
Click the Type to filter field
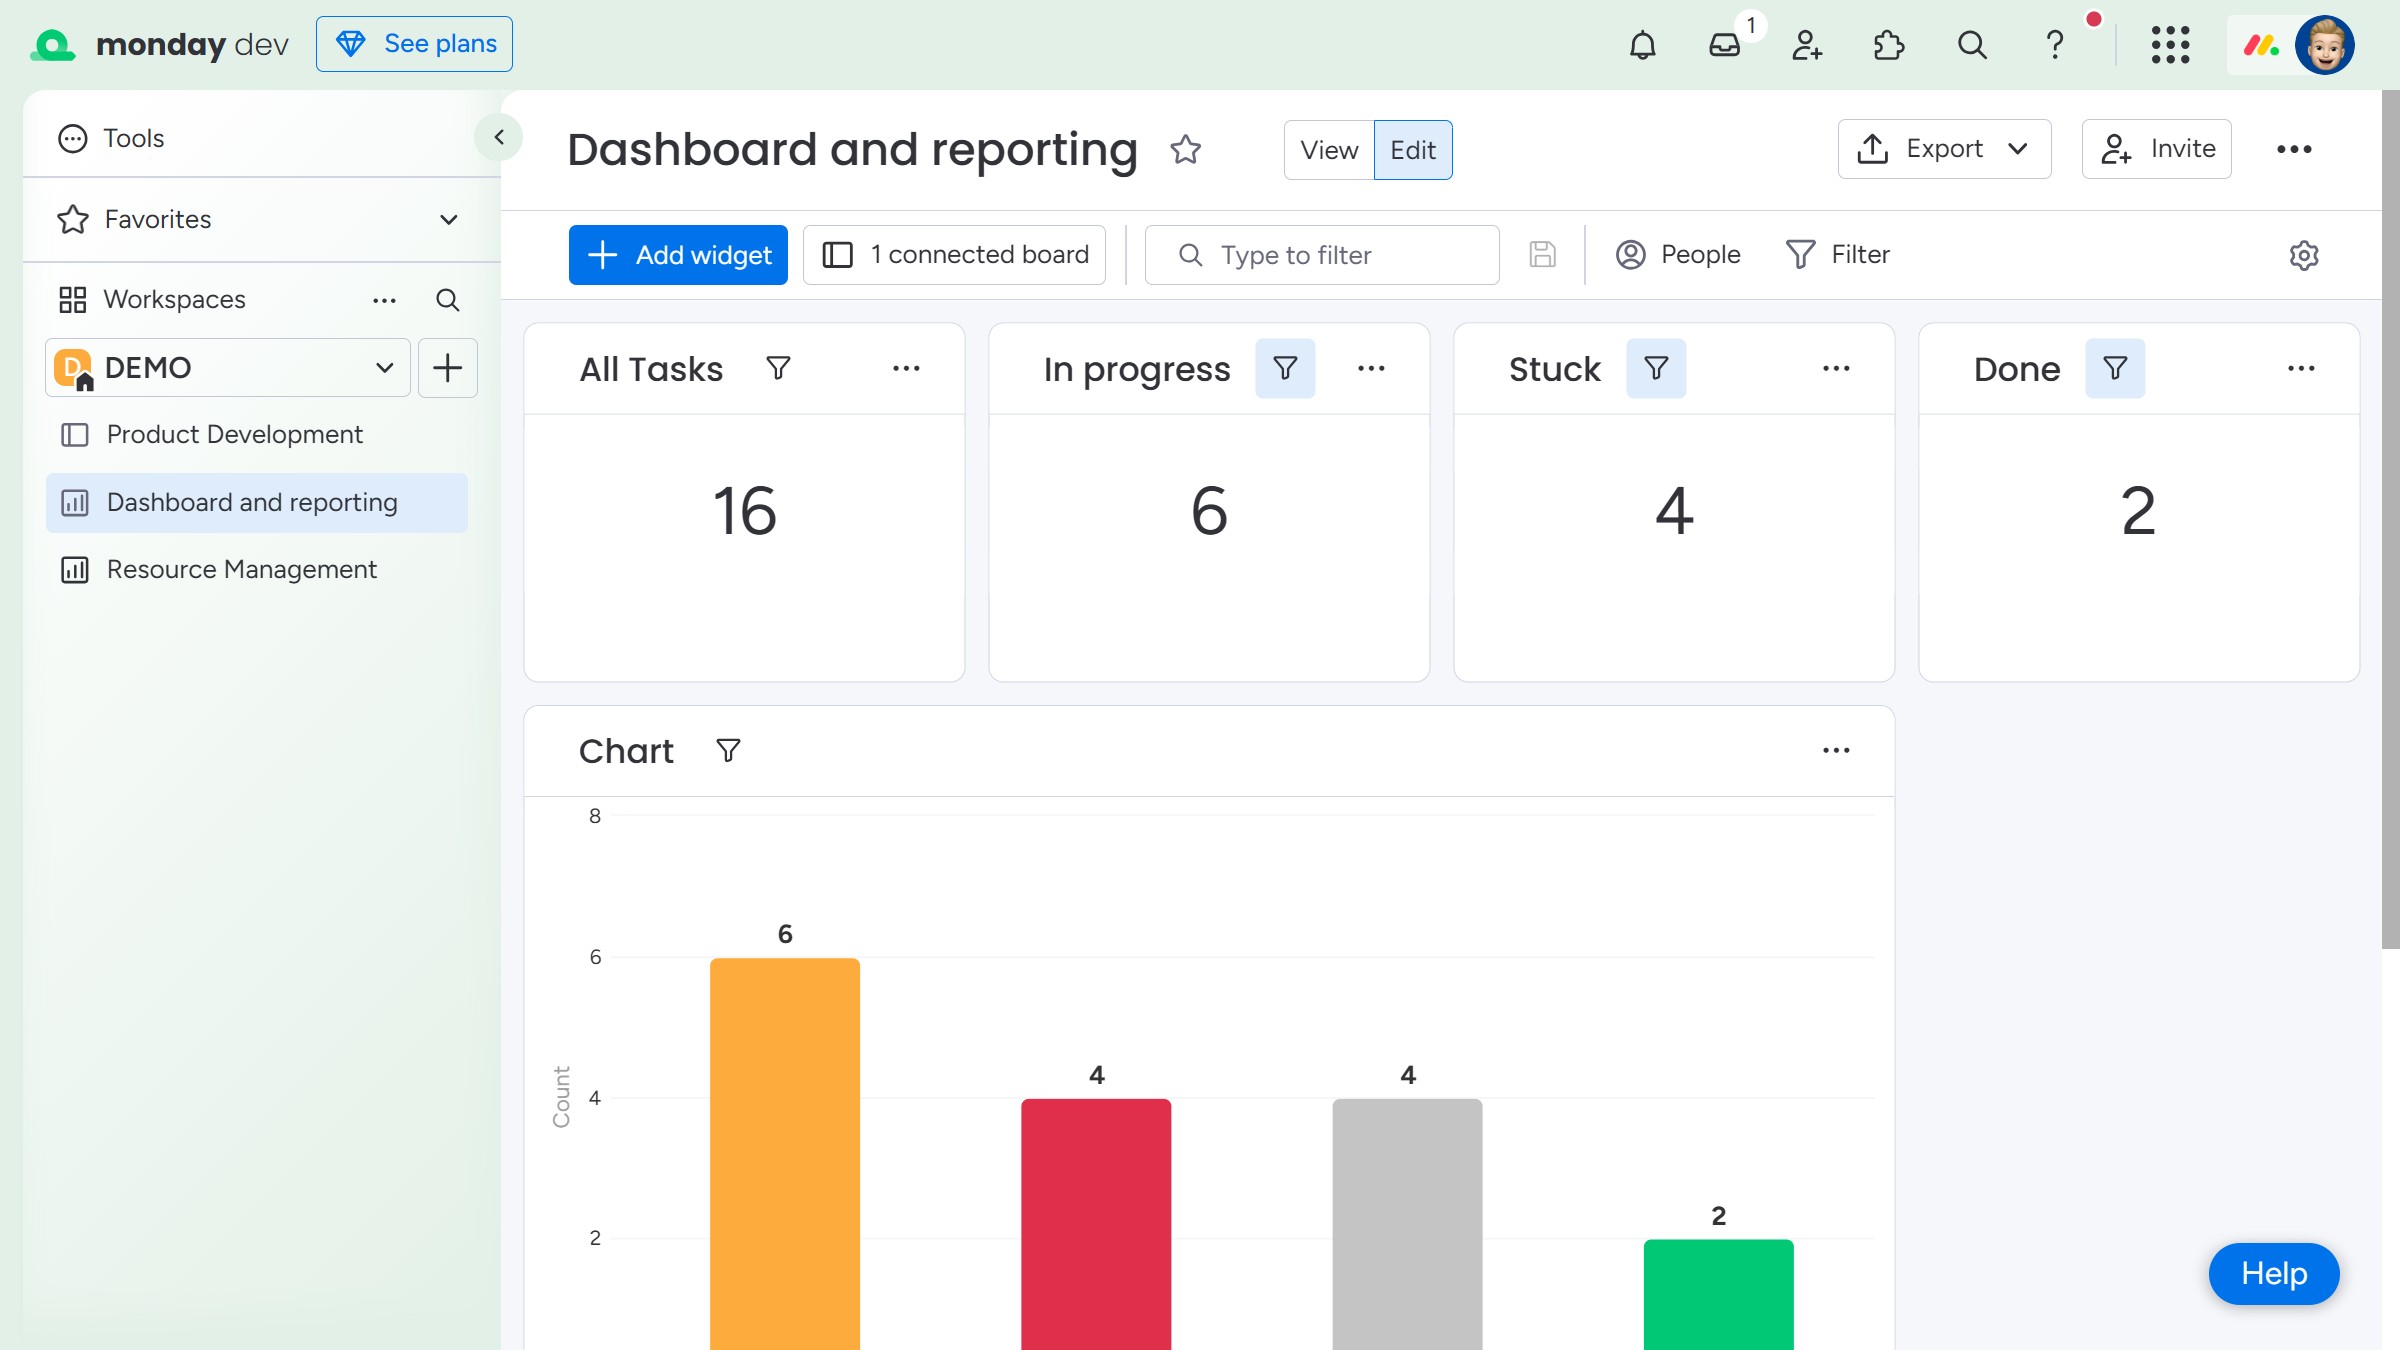(x=1321, y=255)
